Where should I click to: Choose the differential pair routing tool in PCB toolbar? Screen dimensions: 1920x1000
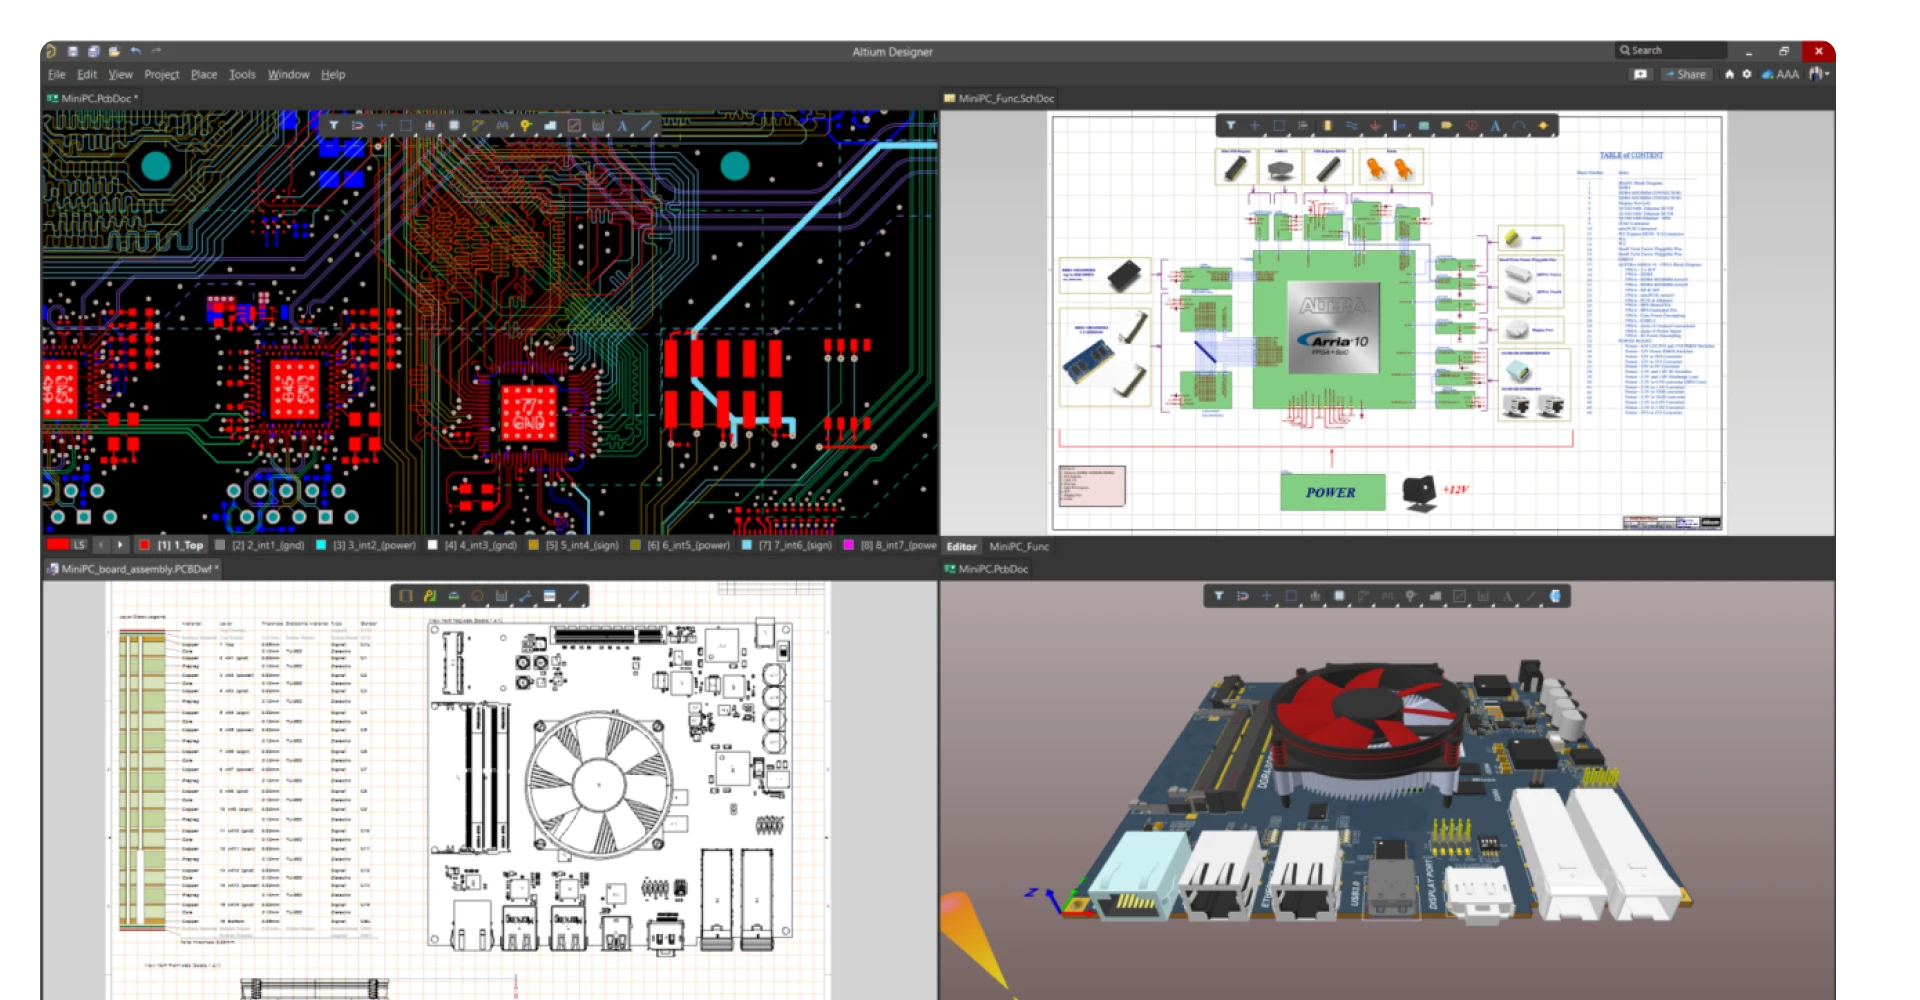tap(502, 125)
